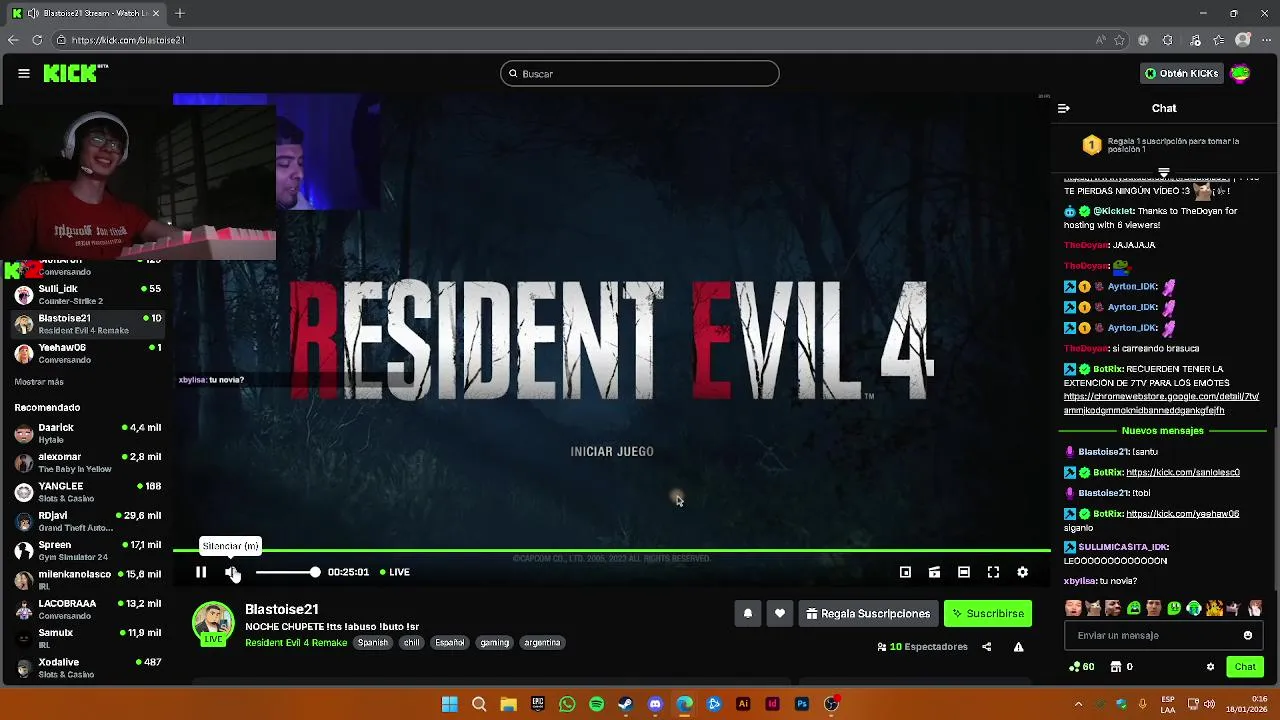This screenshot has width=1280, height=720.
Task: Open the Yeehaw06 channel in the sidebar
Action: pyautogui.click(x=87, y=353)
